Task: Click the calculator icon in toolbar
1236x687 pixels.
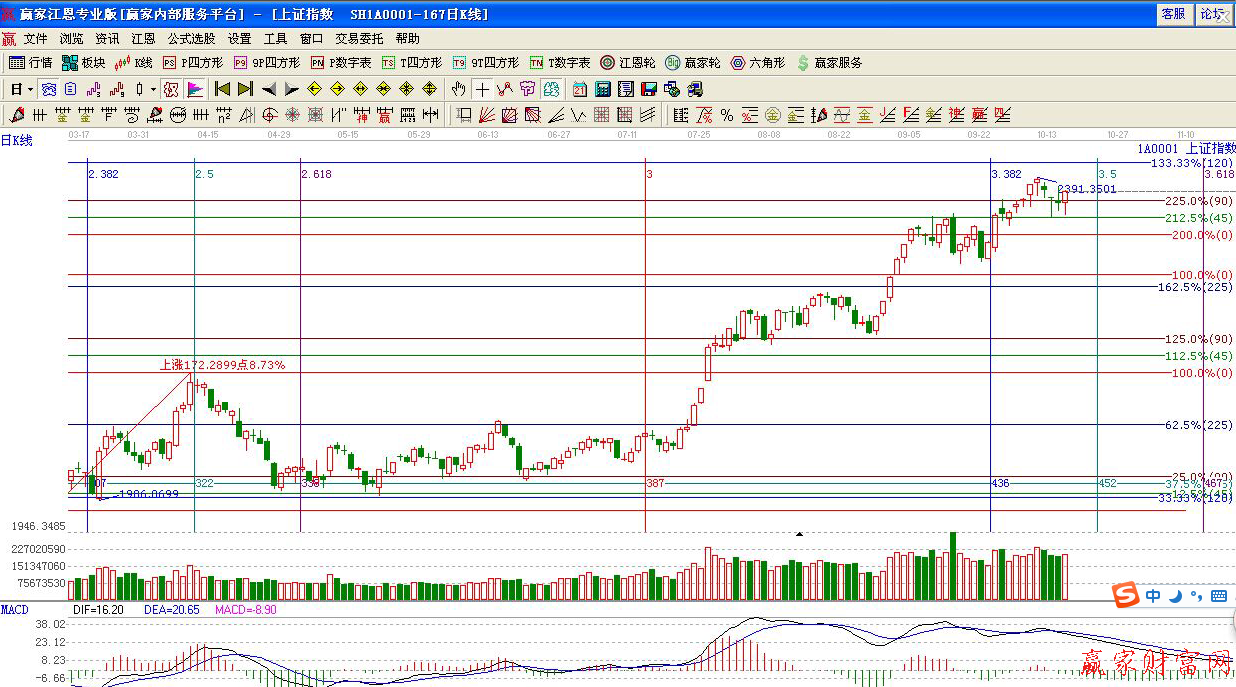Action: point(604,89)
